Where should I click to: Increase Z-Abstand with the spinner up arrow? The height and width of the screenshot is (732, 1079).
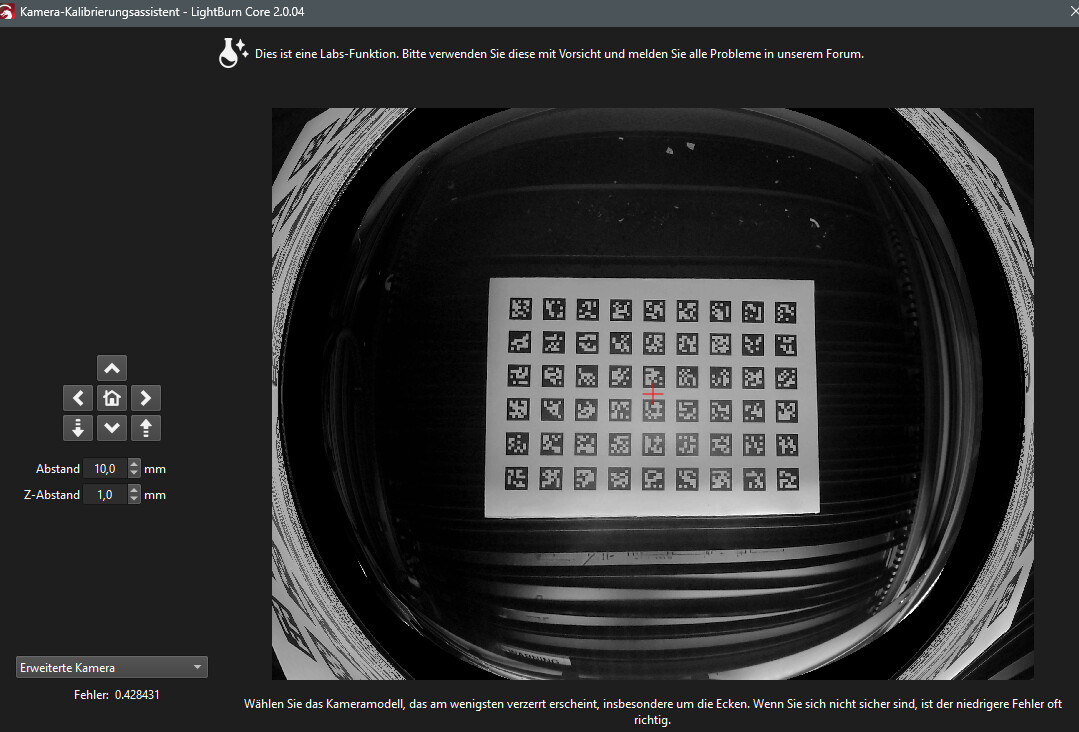(135, 490)
